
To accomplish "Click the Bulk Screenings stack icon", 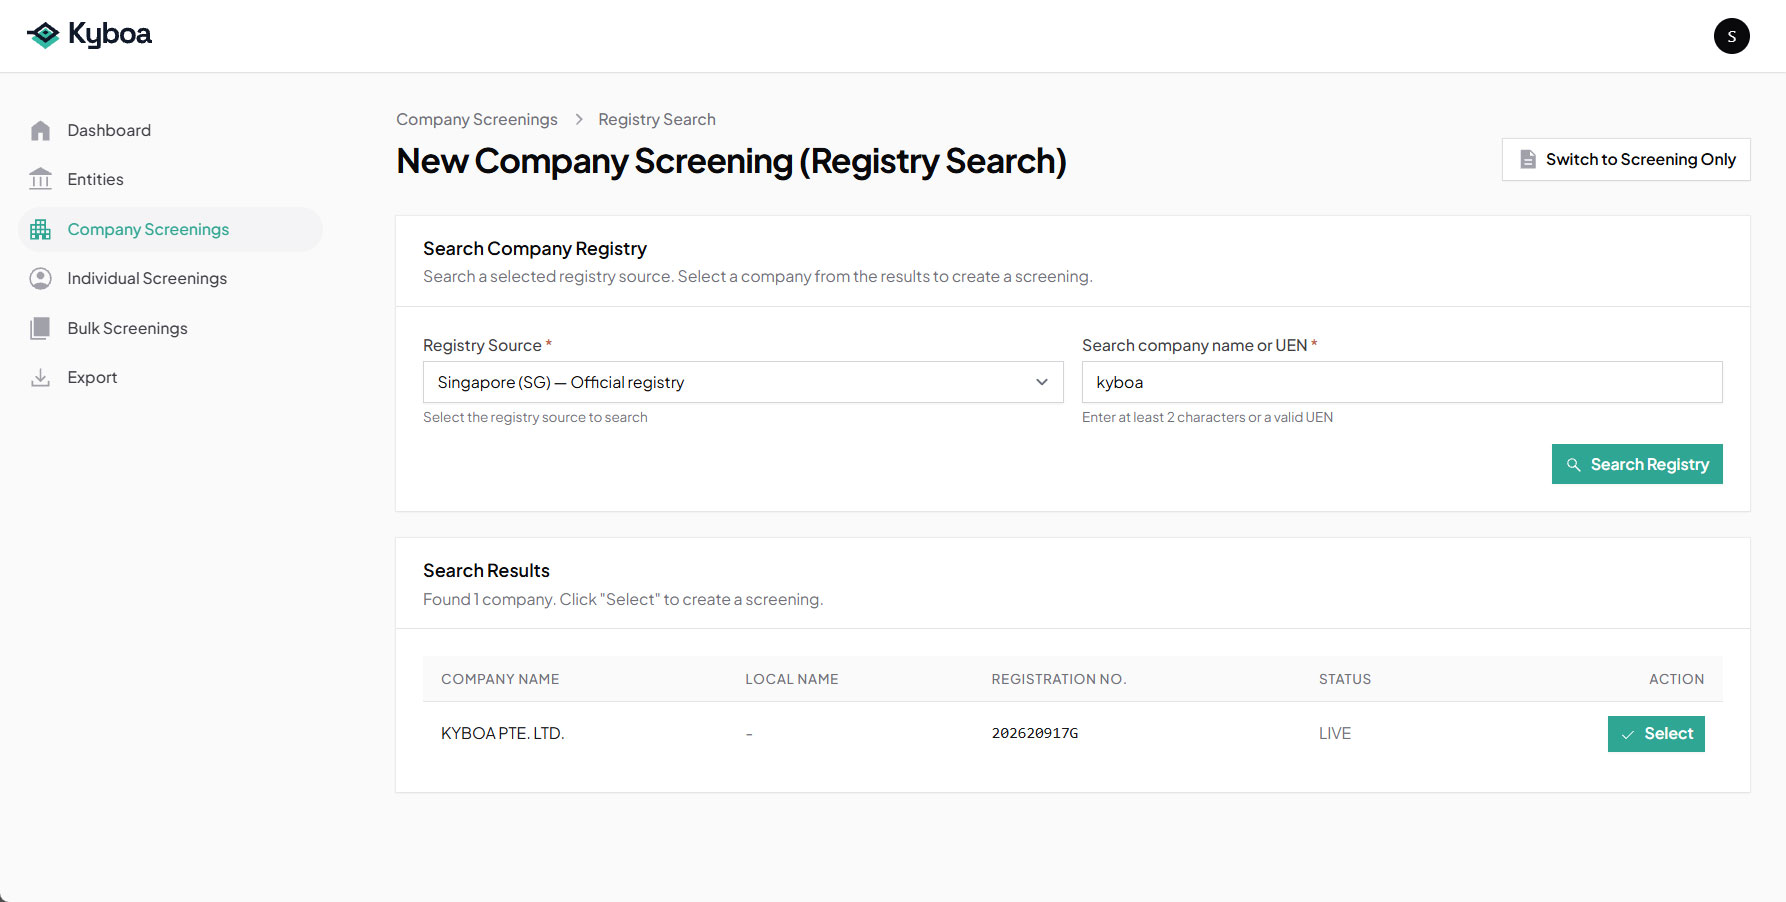I will 40,328.
